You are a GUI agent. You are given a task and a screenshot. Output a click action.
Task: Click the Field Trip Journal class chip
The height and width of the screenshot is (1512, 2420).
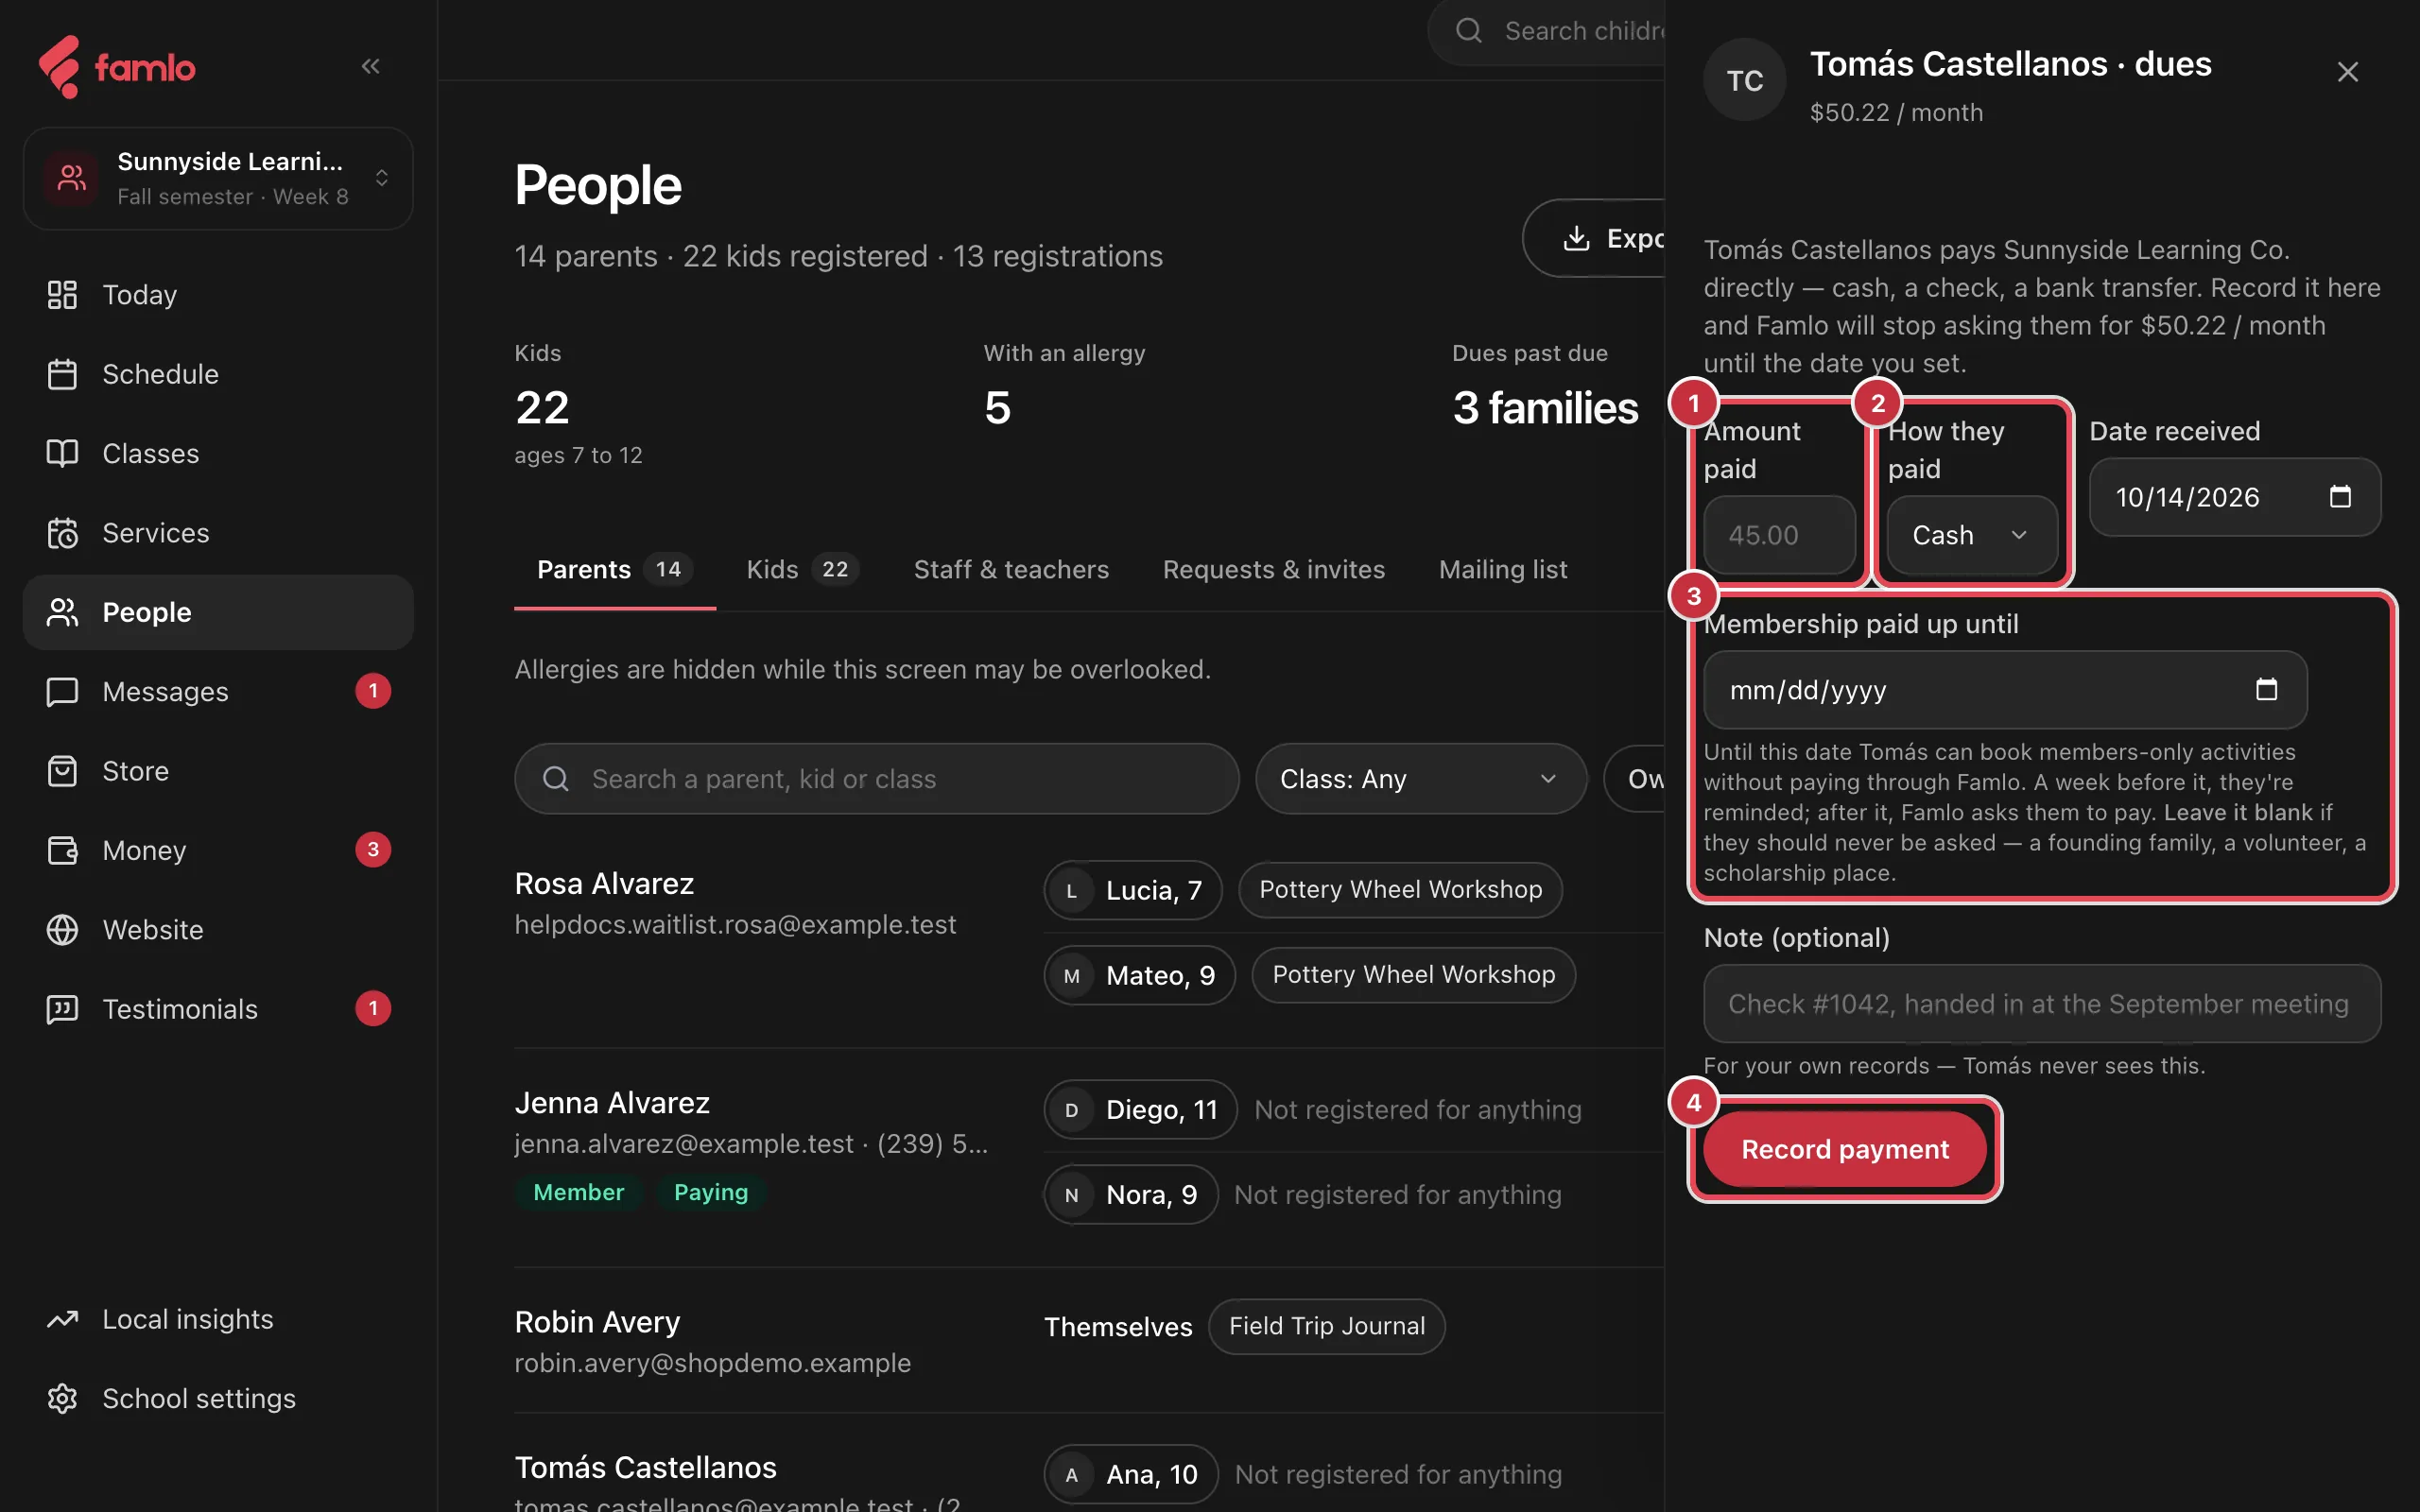(x=1326, y=1326)
